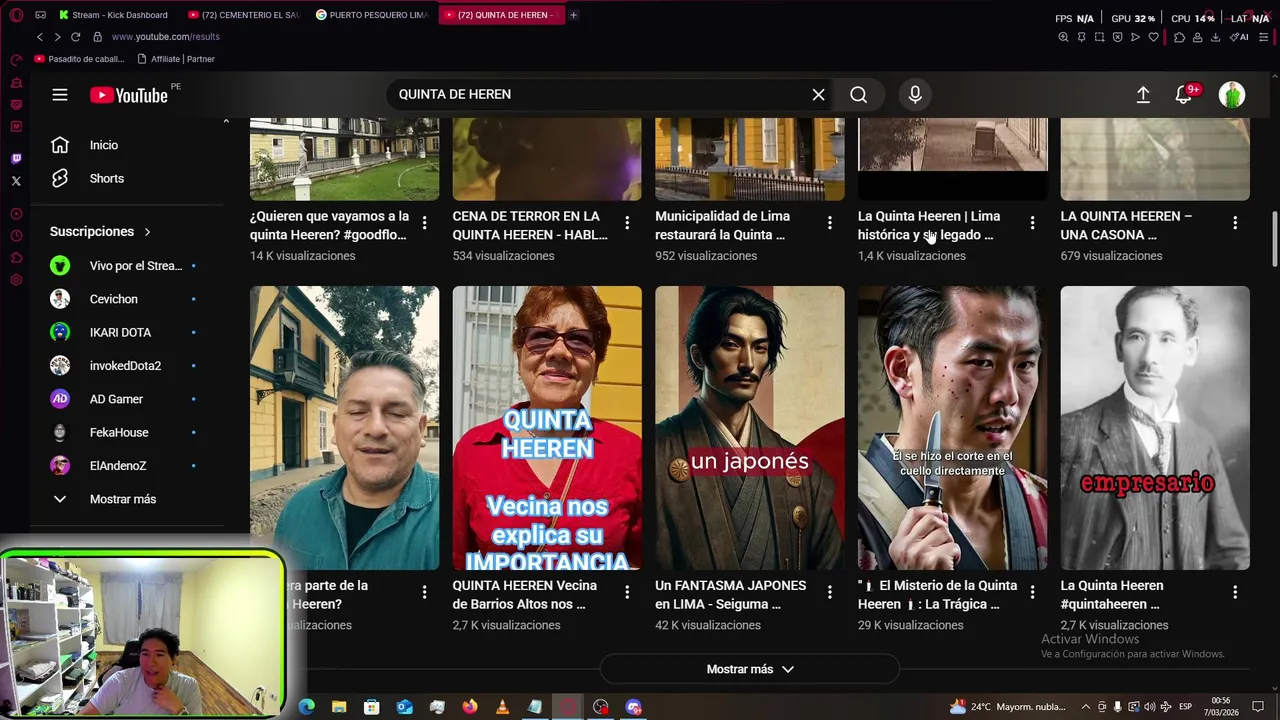This screenshot has width=1280, height=720.
Task: Open Firefox from the Windows taskbar
Action: 470,707
